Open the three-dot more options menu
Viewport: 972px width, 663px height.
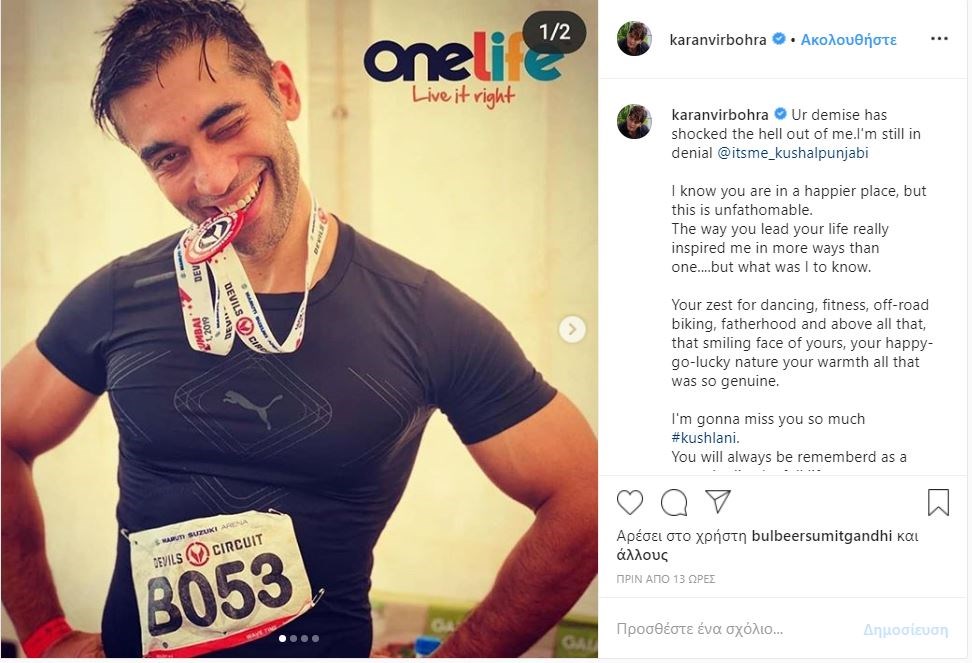point(939,38)
